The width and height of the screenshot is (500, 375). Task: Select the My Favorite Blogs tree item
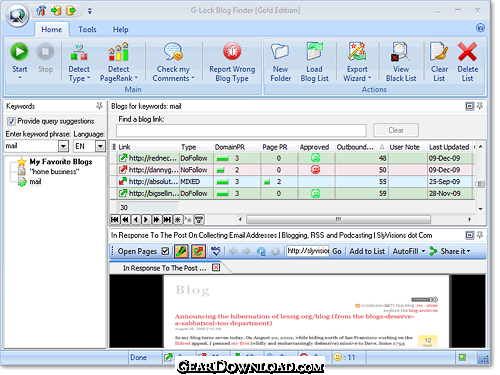61,162
